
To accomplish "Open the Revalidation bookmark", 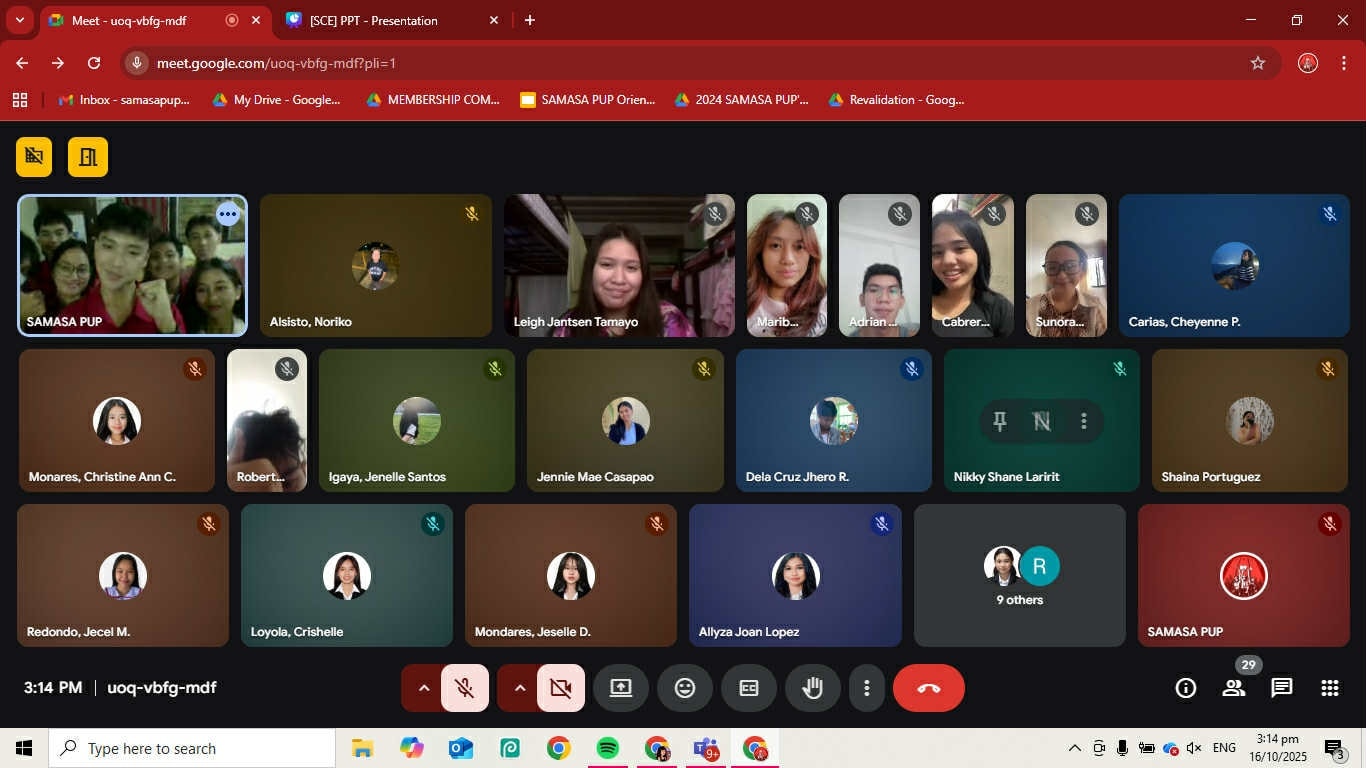I will [x=896, y=100].
